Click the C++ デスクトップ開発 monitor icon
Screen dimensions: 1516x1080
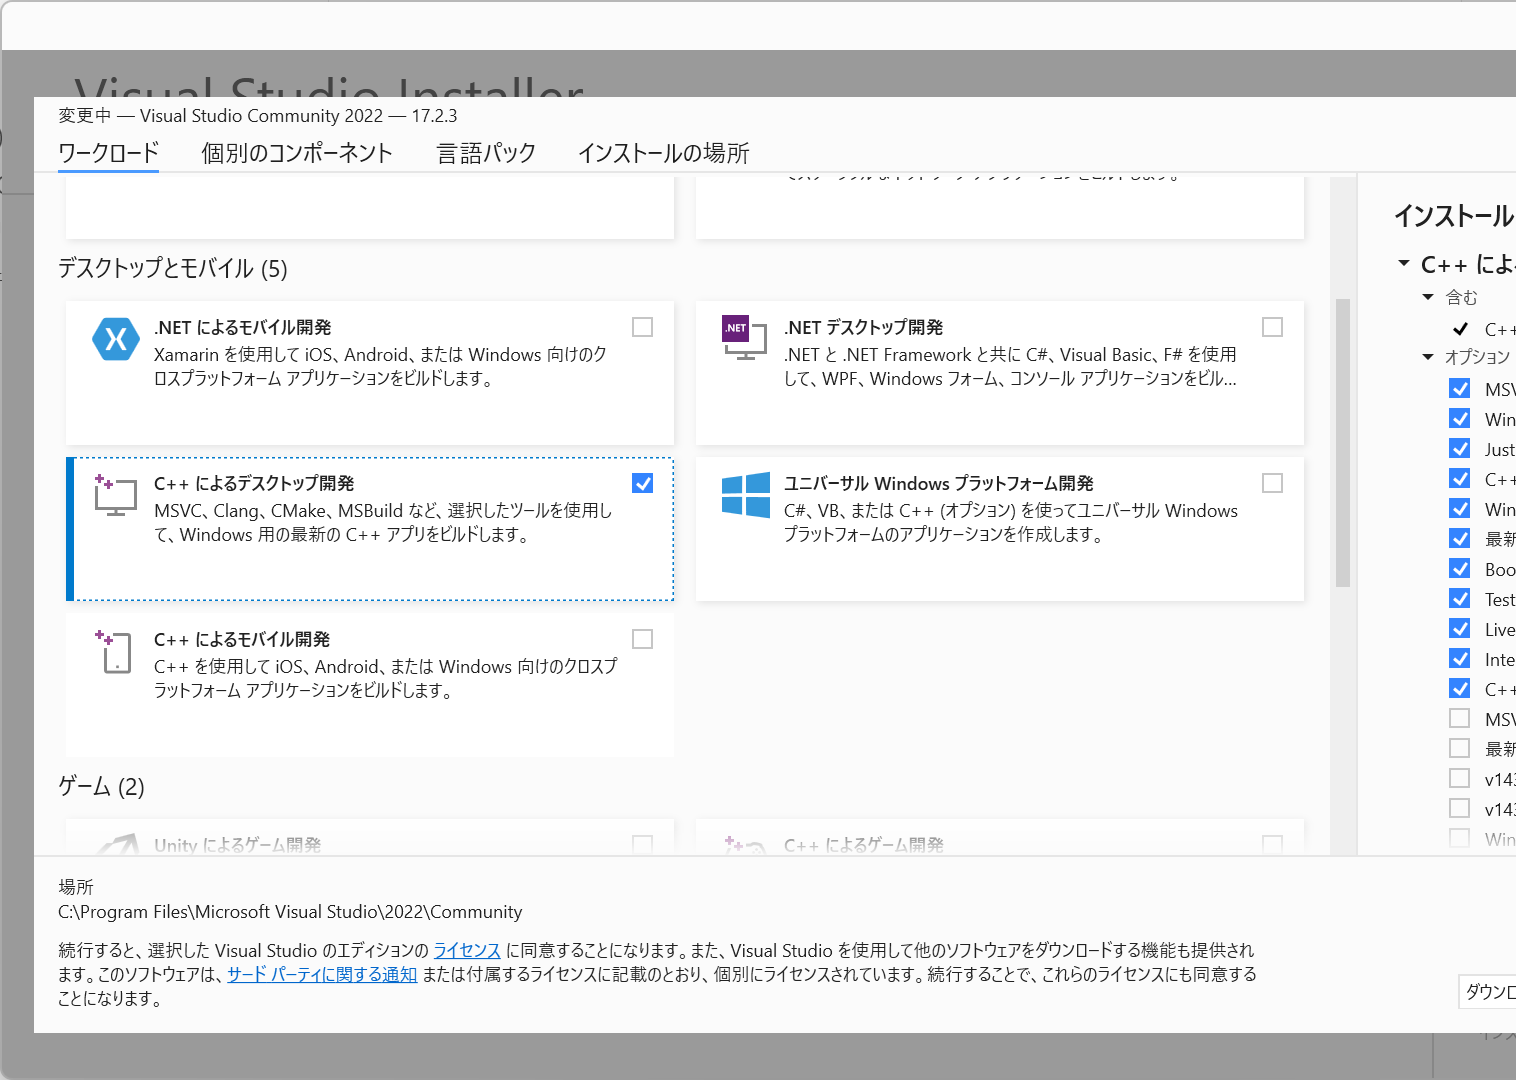click(116, 495)
